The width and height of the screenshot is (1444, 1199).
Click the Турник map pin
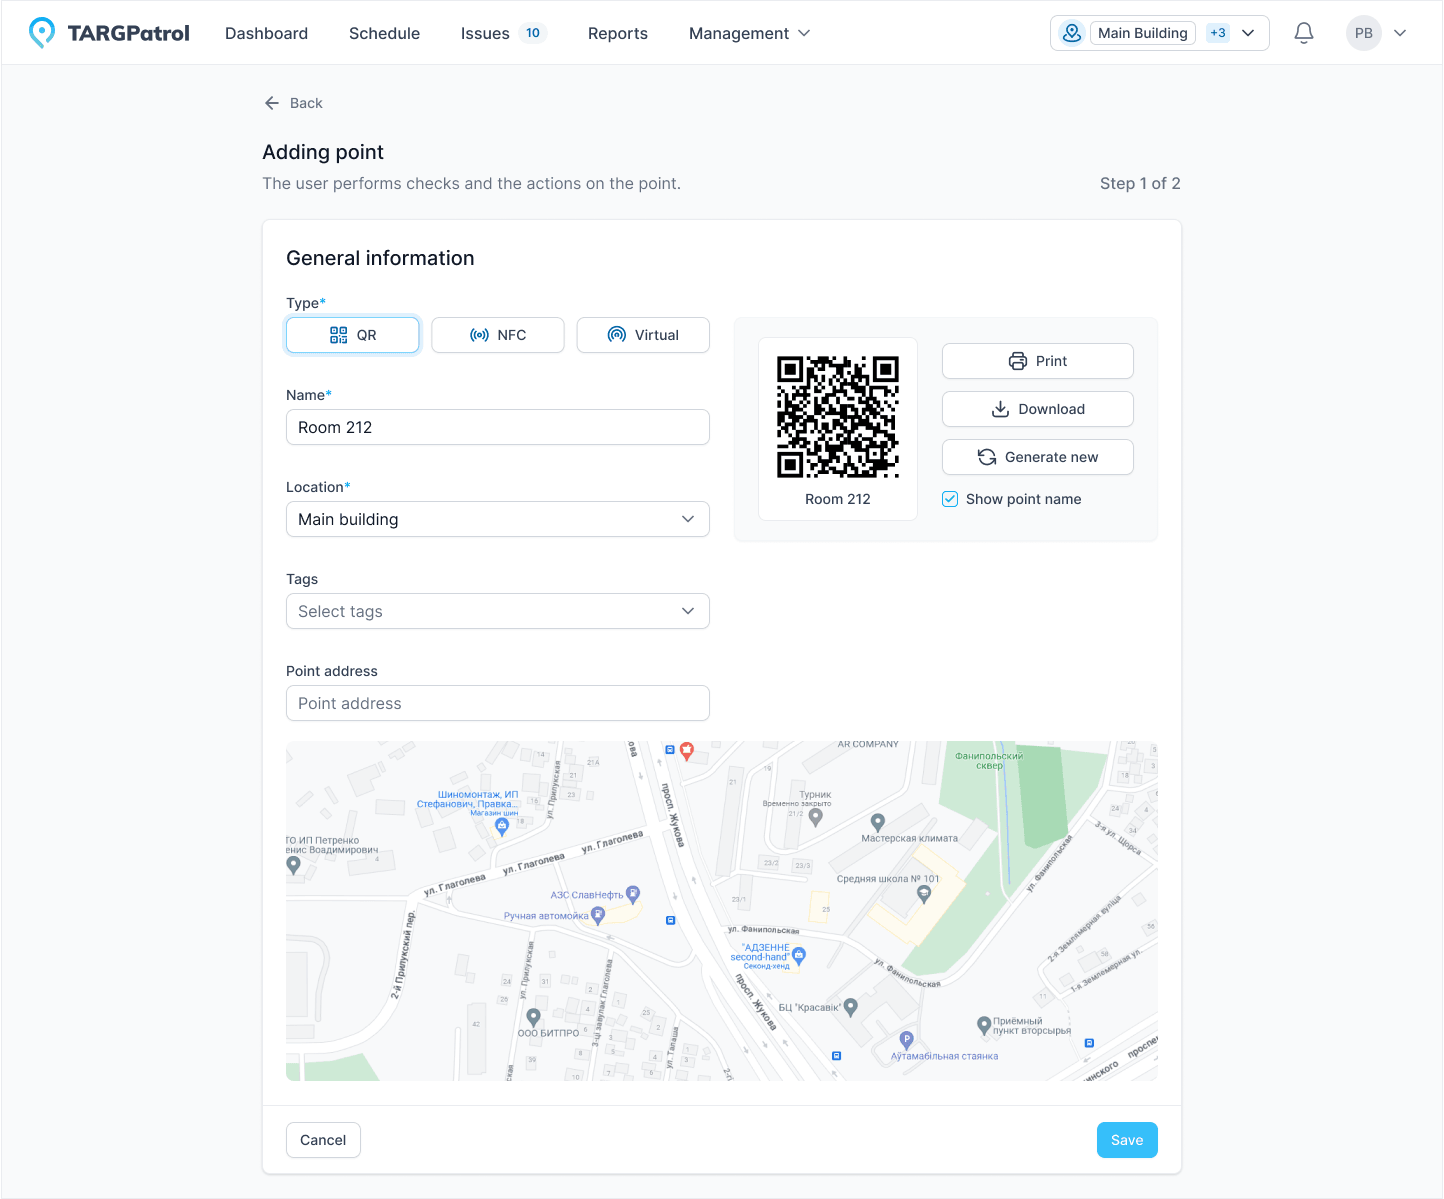(x=816, y=817)
